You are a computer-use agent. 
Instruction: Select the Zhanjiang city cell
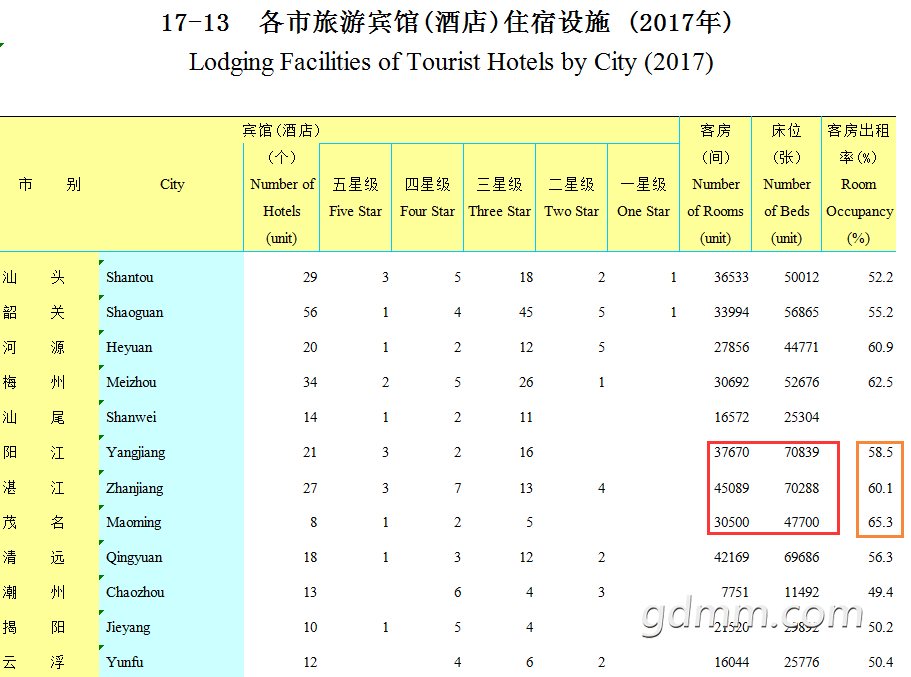click(x=171, y=488)
